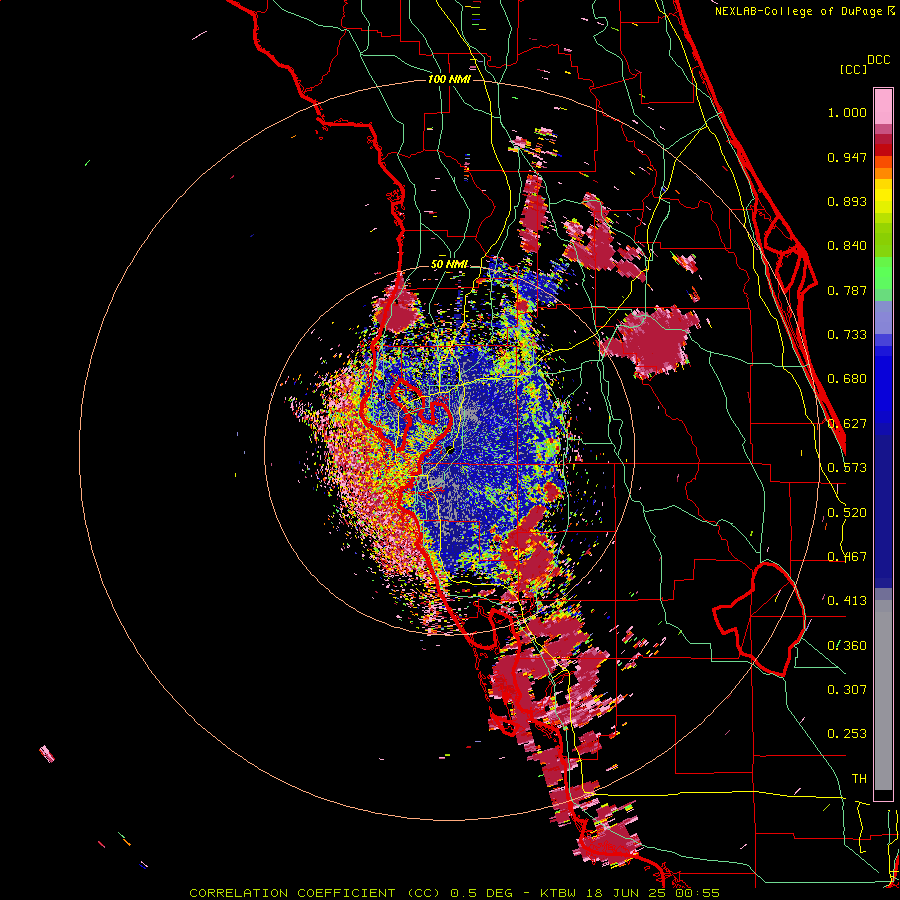Click the NEXLAB-College of DuPage attribution text
Image resolution: width=900 pixels, height=900 pixels.
pyautogui.click(x=805, y=11)
